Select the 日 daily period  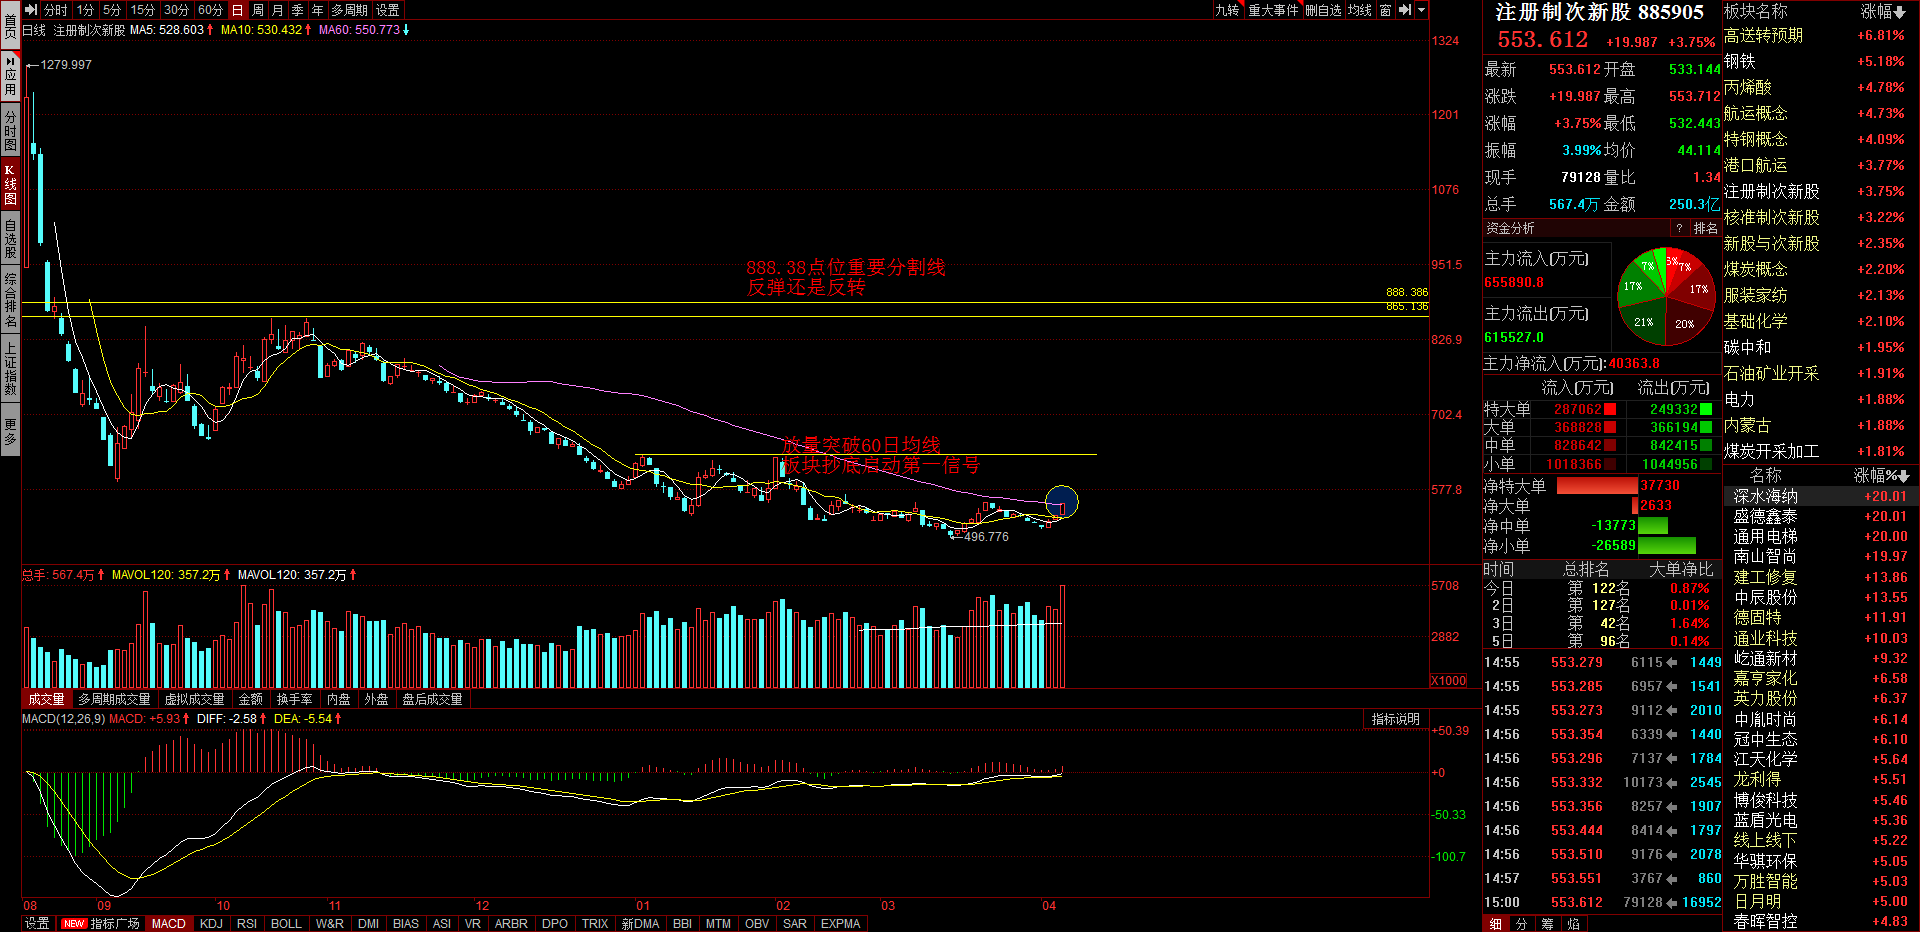(x=237, y=10)
